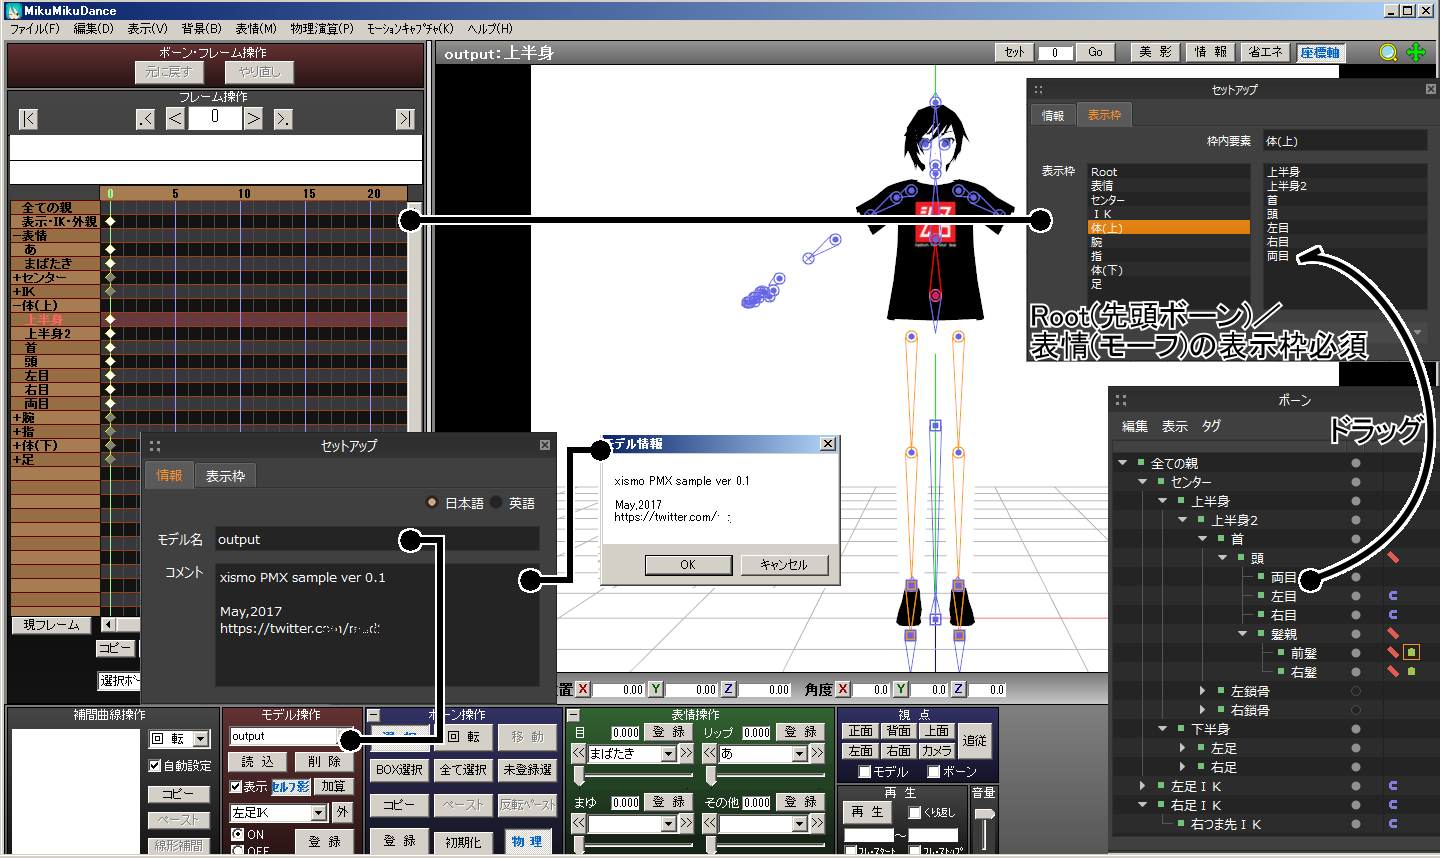Toggle the くり返し repeat checkbox
Image resolution: width=1440 pixels, height=858 pixels.
[x=914, y=813]
